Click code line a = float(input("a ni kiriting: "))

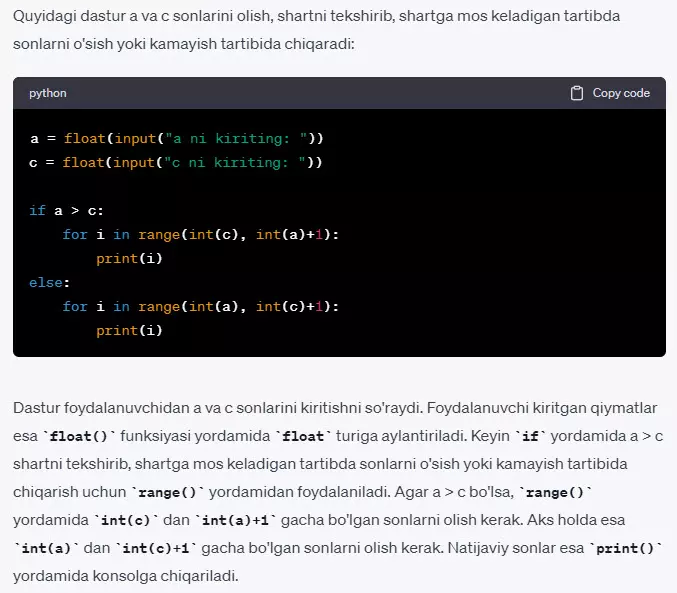tap(177, 139)
